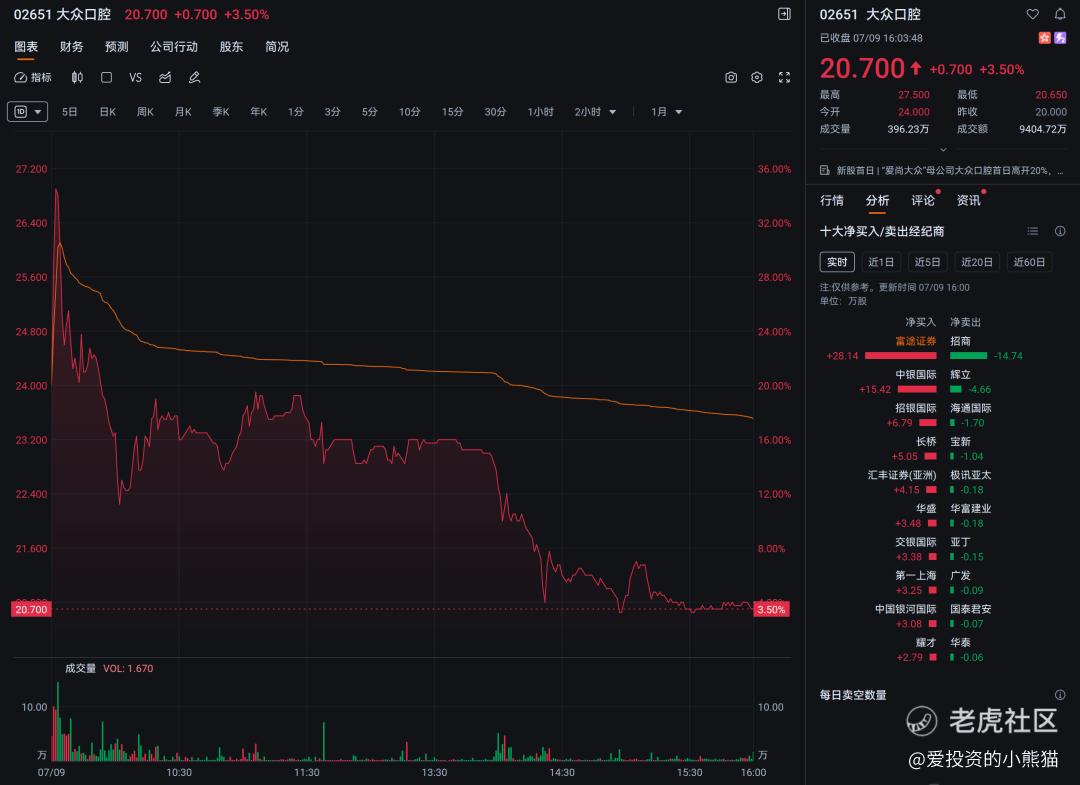Click the 成交量 VOL: 1.670 label
This screenshot has width=1080, height=785.
click(109, 668)
